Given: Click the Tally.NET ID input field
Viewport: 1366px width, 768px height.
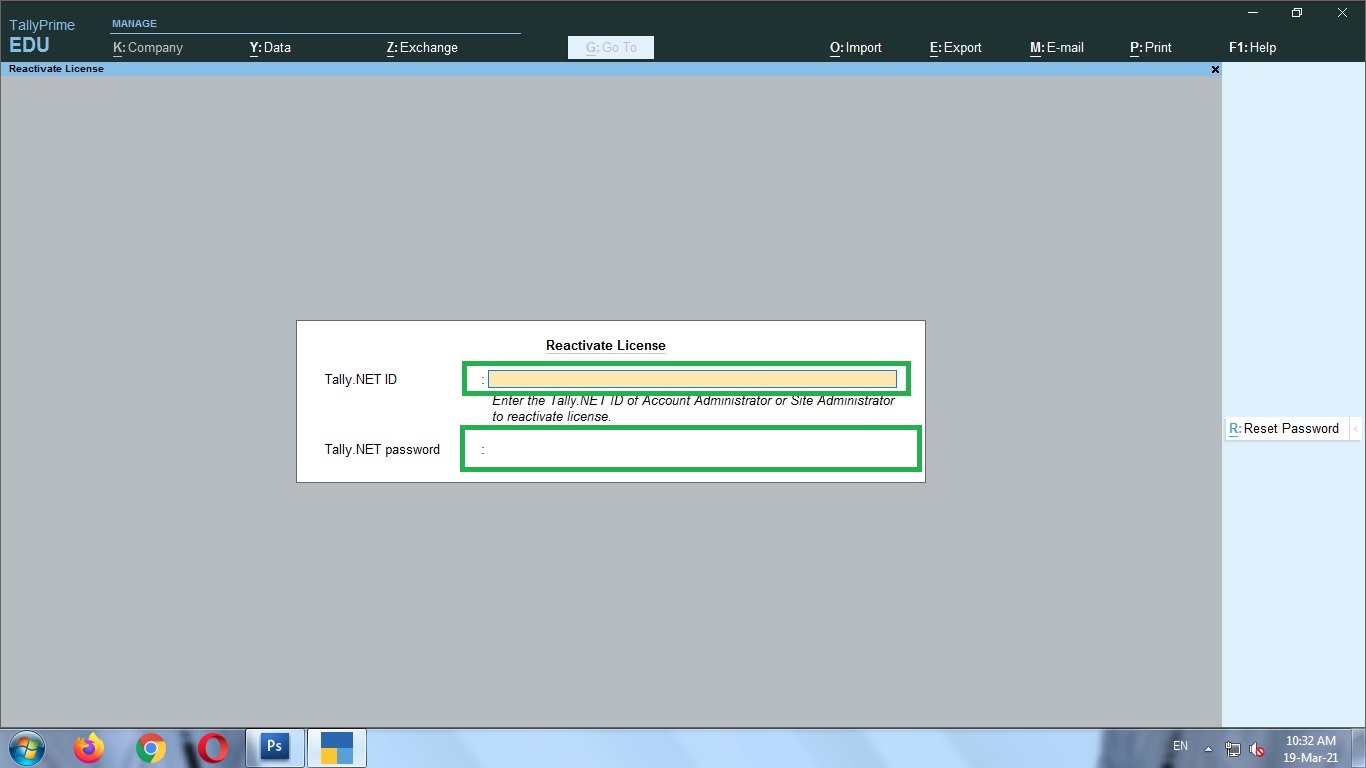Looking at the screenshot, I should pyautogui.click(x=692, y=379).
